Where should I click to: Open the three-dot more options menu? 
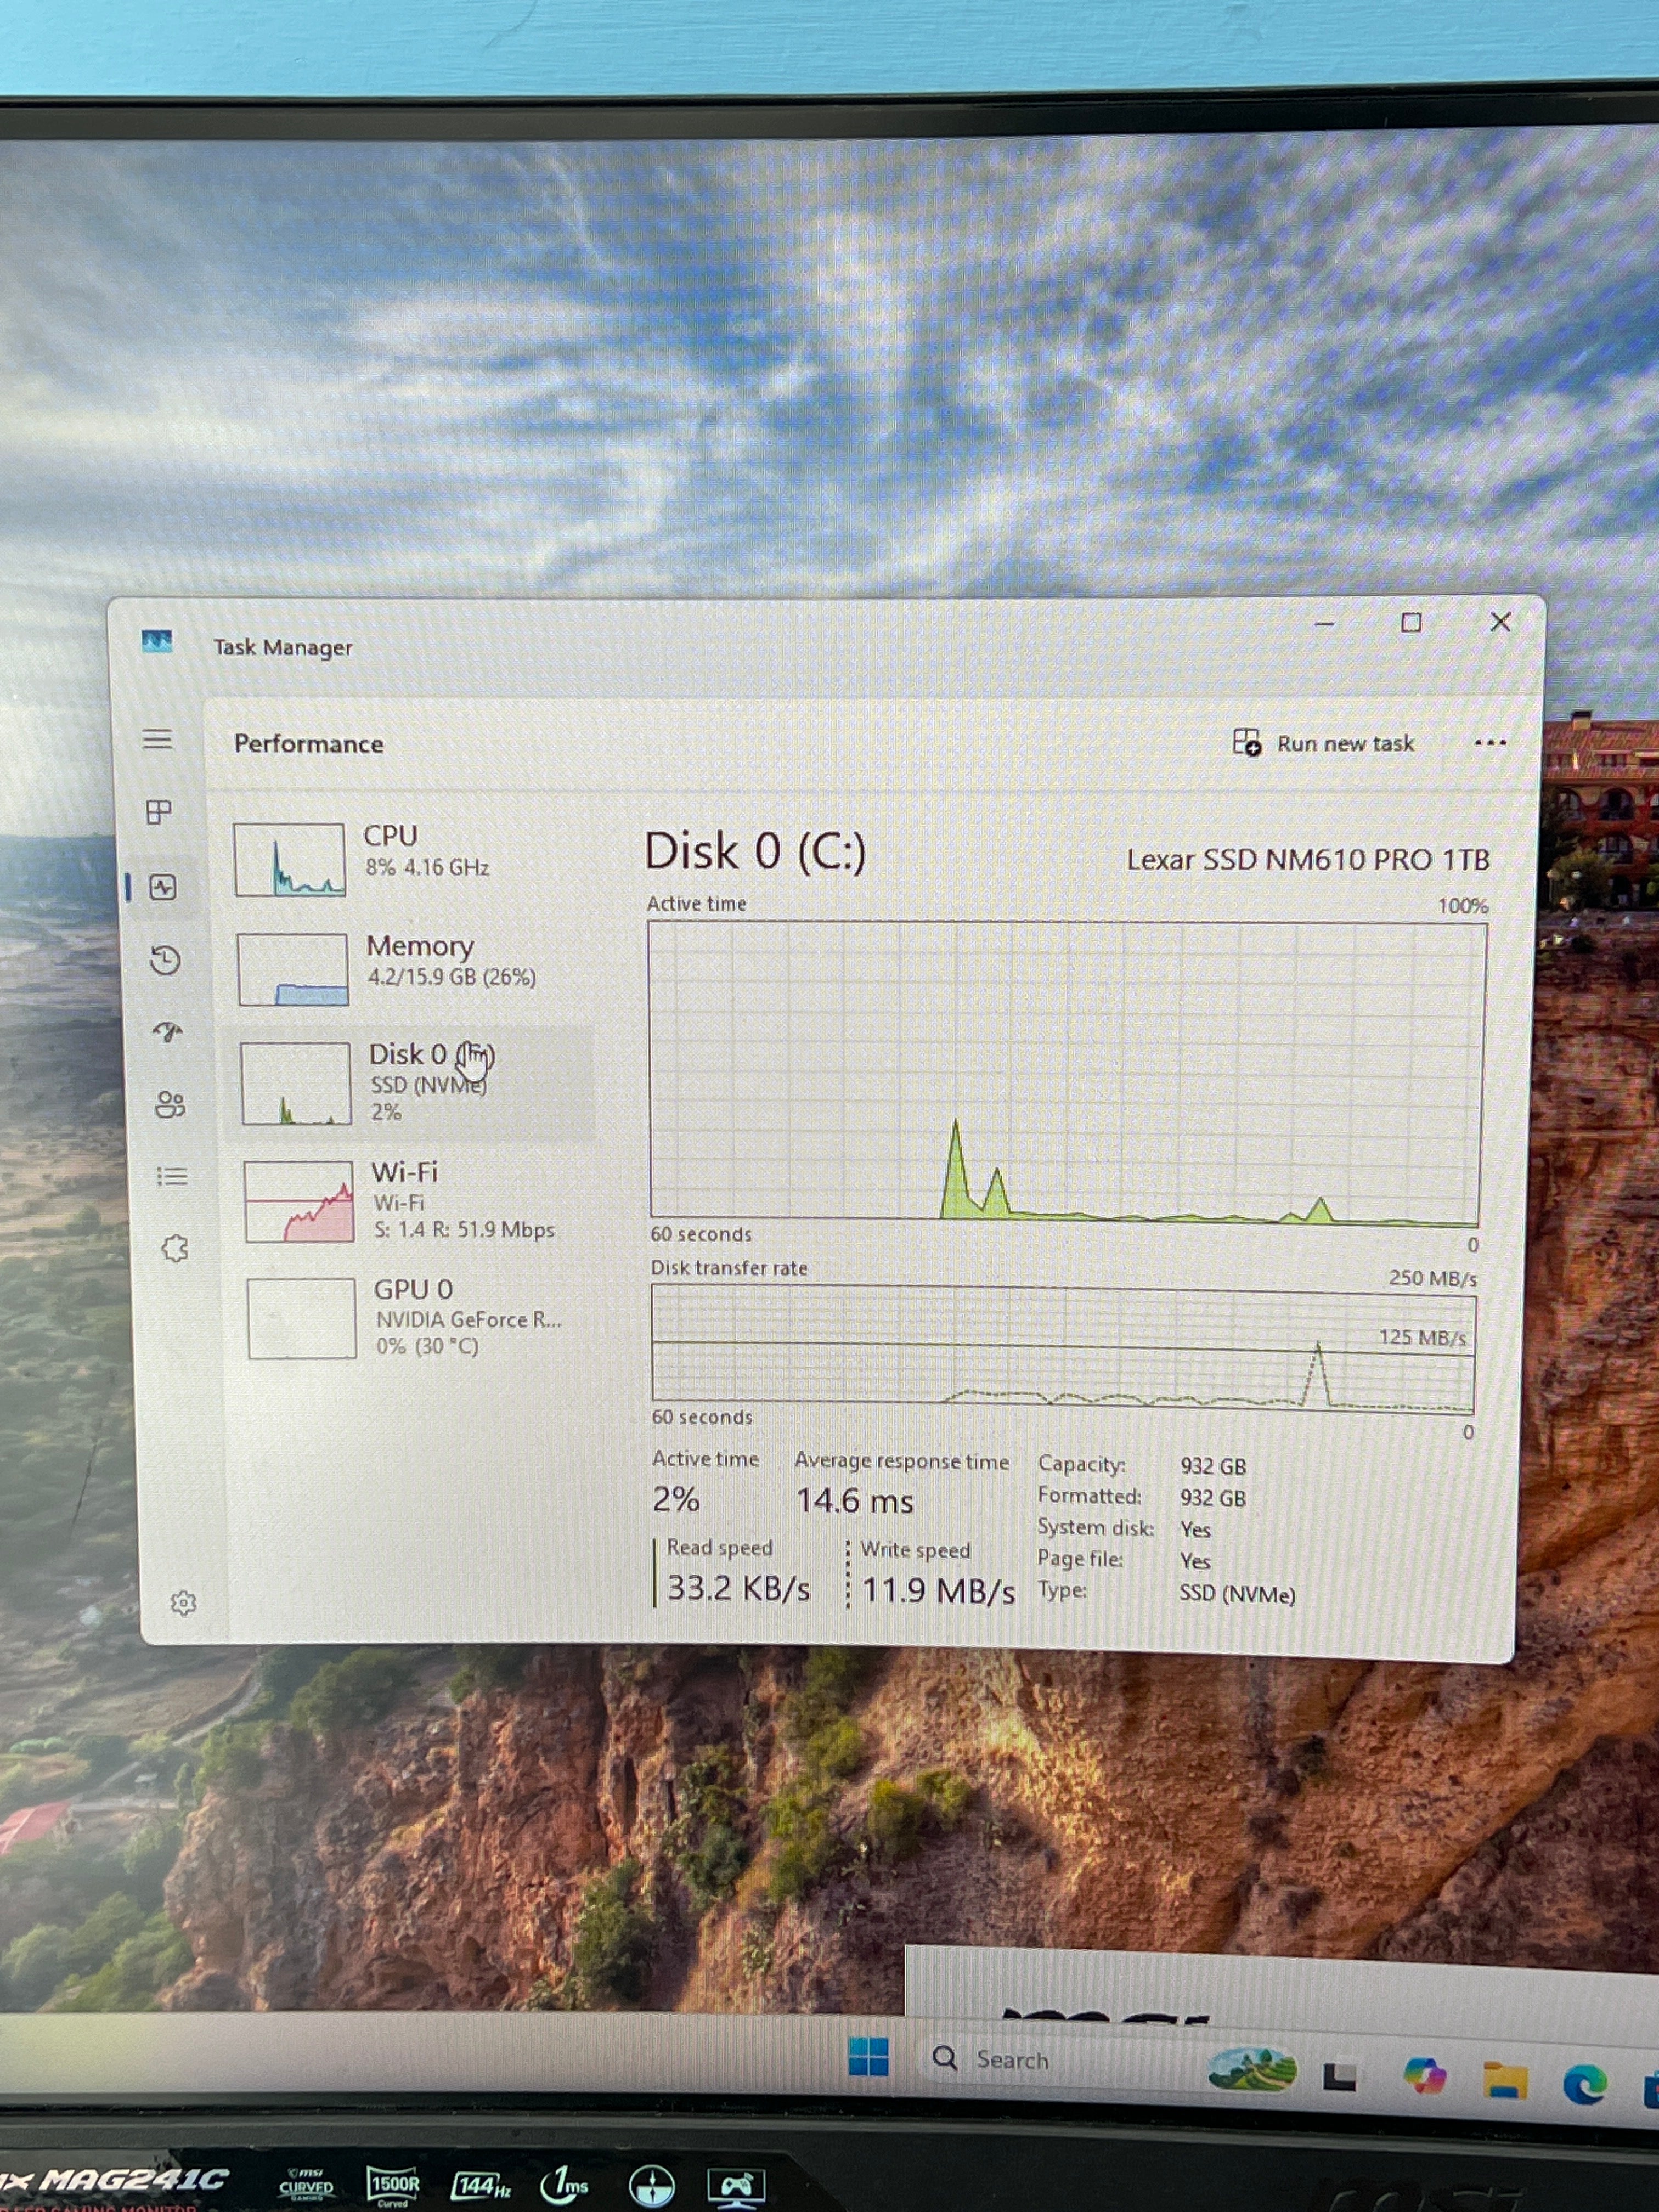(1490, 743)
